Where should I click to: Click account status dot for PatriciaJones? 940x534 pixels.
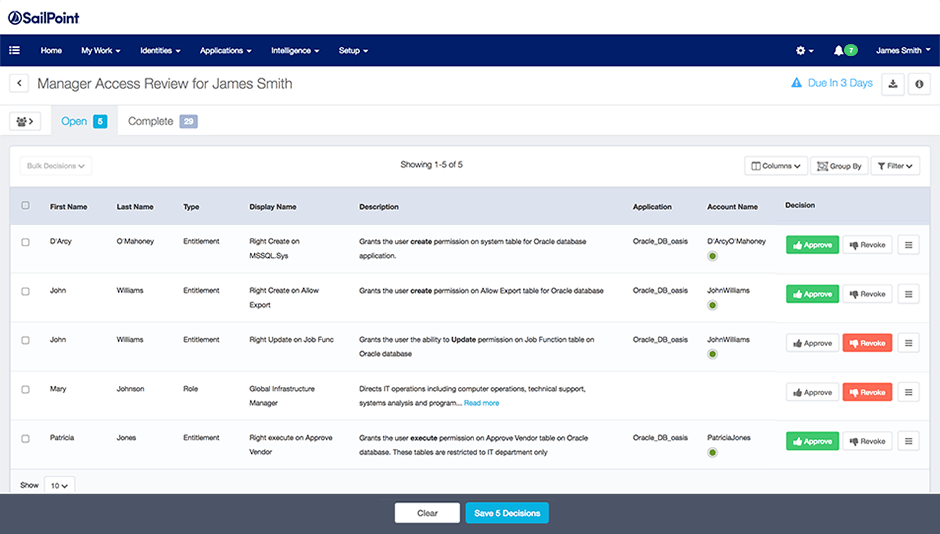pyautogui.click(x=712, y=452)
